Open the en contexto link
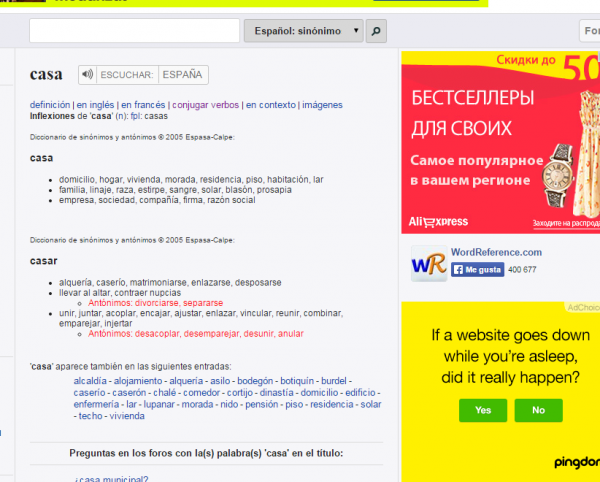 pos(271,105)
